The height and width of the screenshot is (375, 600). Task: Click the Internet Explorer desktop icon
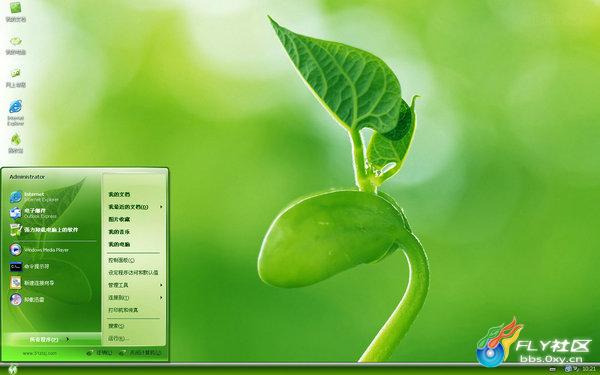pos(16,112)
